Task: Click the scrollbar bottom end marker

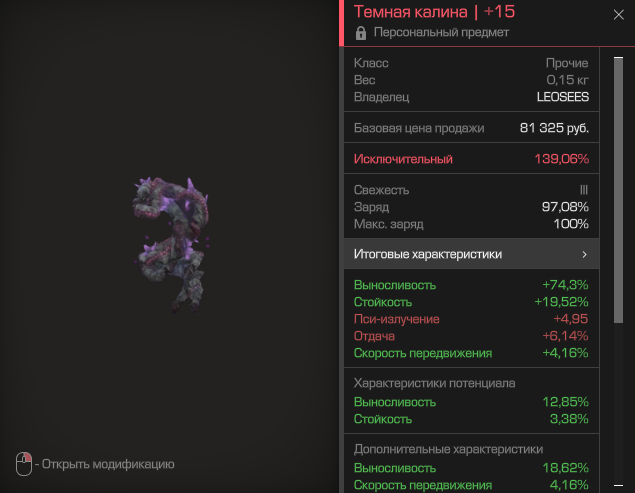Action: [x=618, y=485]
